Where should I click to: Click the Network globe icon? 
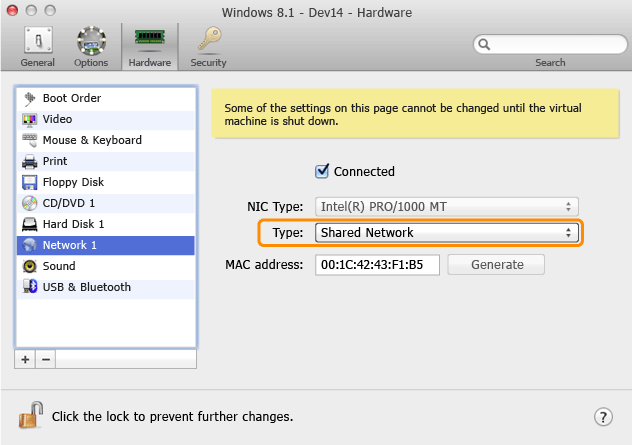(29, 245)
